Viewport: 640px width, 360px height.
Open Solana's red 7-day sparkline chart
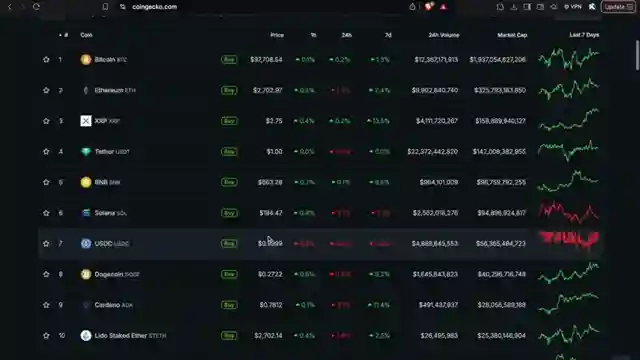(x=569, y=212)
